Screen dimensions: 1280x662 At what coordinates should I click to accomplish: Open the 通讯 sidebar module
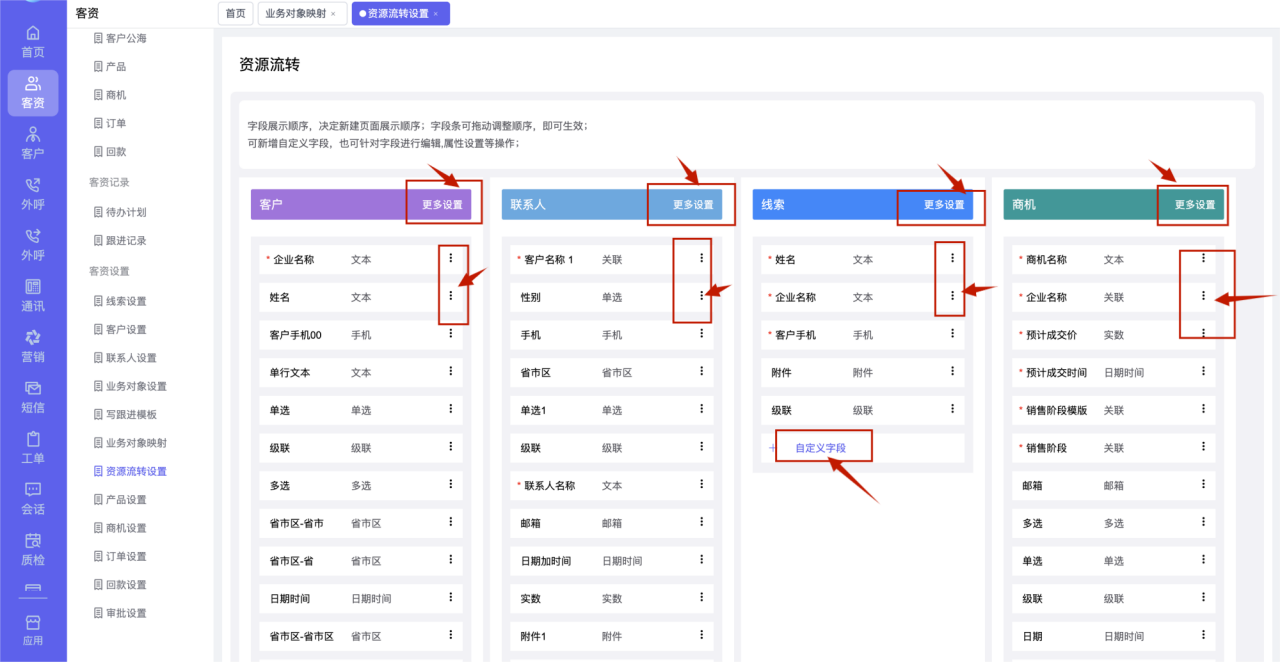click(x=33, y=296)
